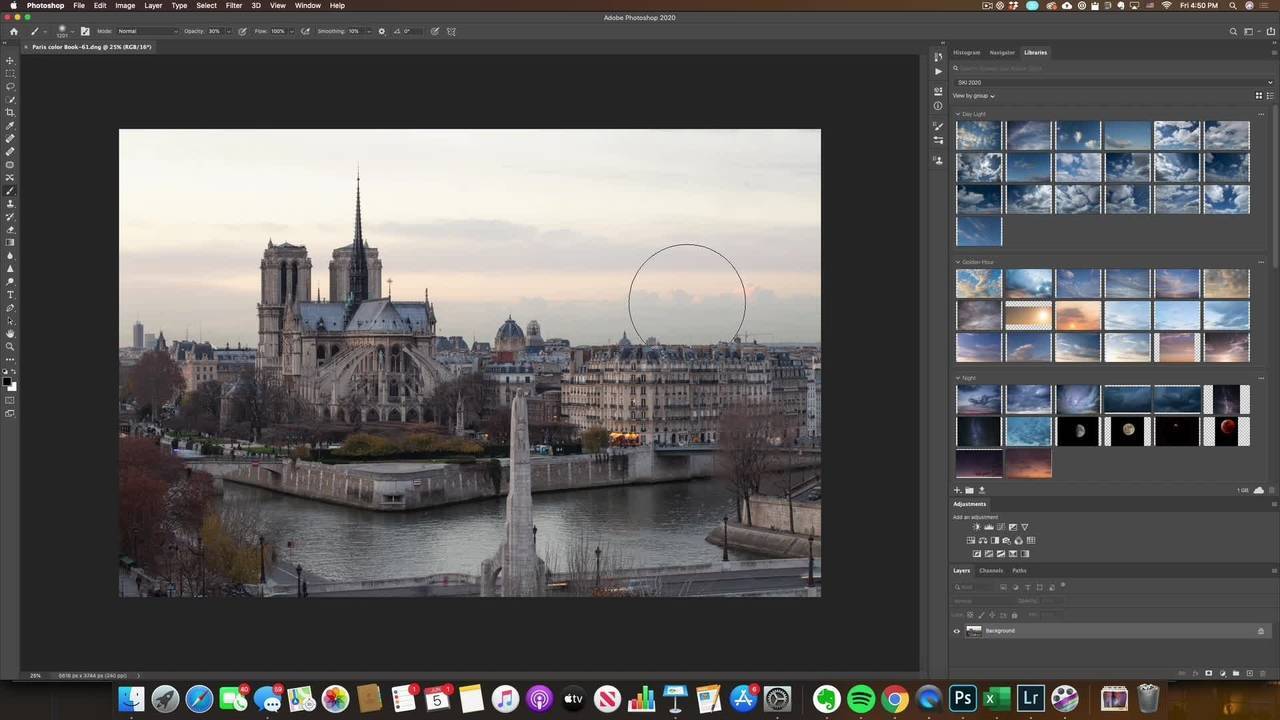The image size is (1280, 720).
Task: Open the Filter menu
Action: [x=233, y=6]
